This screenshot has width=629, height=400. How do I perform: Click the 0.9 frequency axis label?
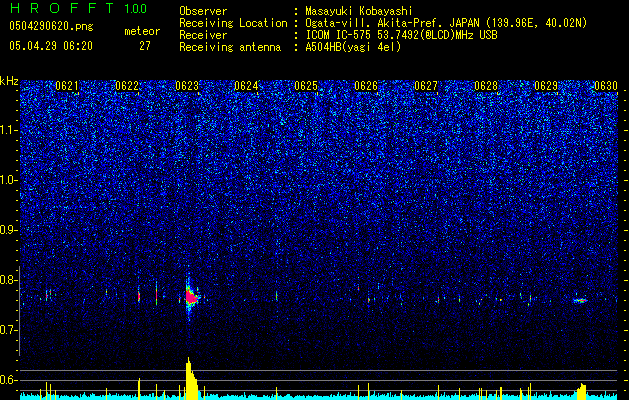(9, 230)
